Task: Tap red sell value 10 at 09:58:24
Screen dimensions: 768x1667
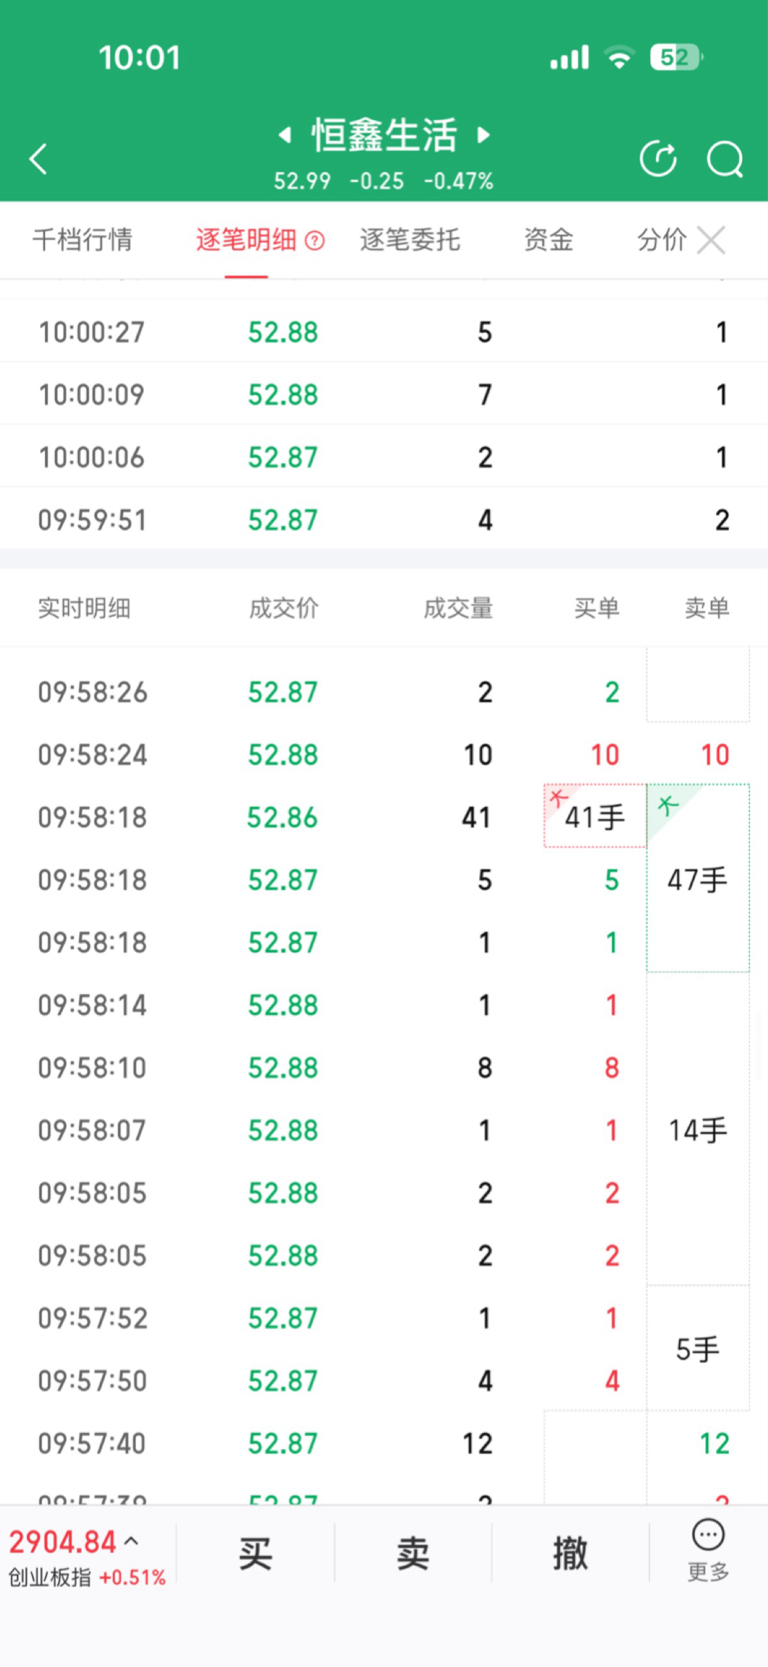Action: click(715, 754)
